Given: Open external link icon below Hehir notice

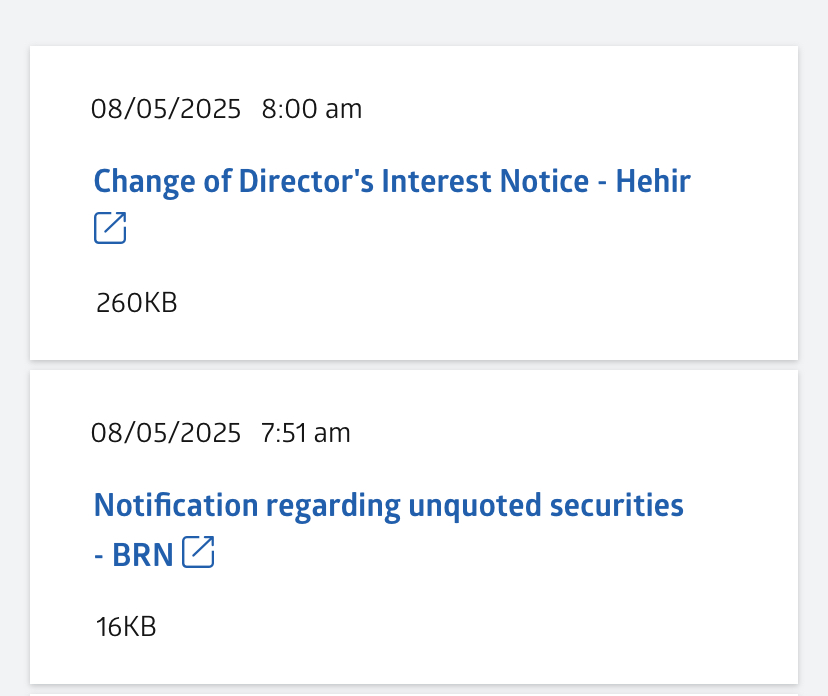Looking at the screenshot, I should point(110,228).
